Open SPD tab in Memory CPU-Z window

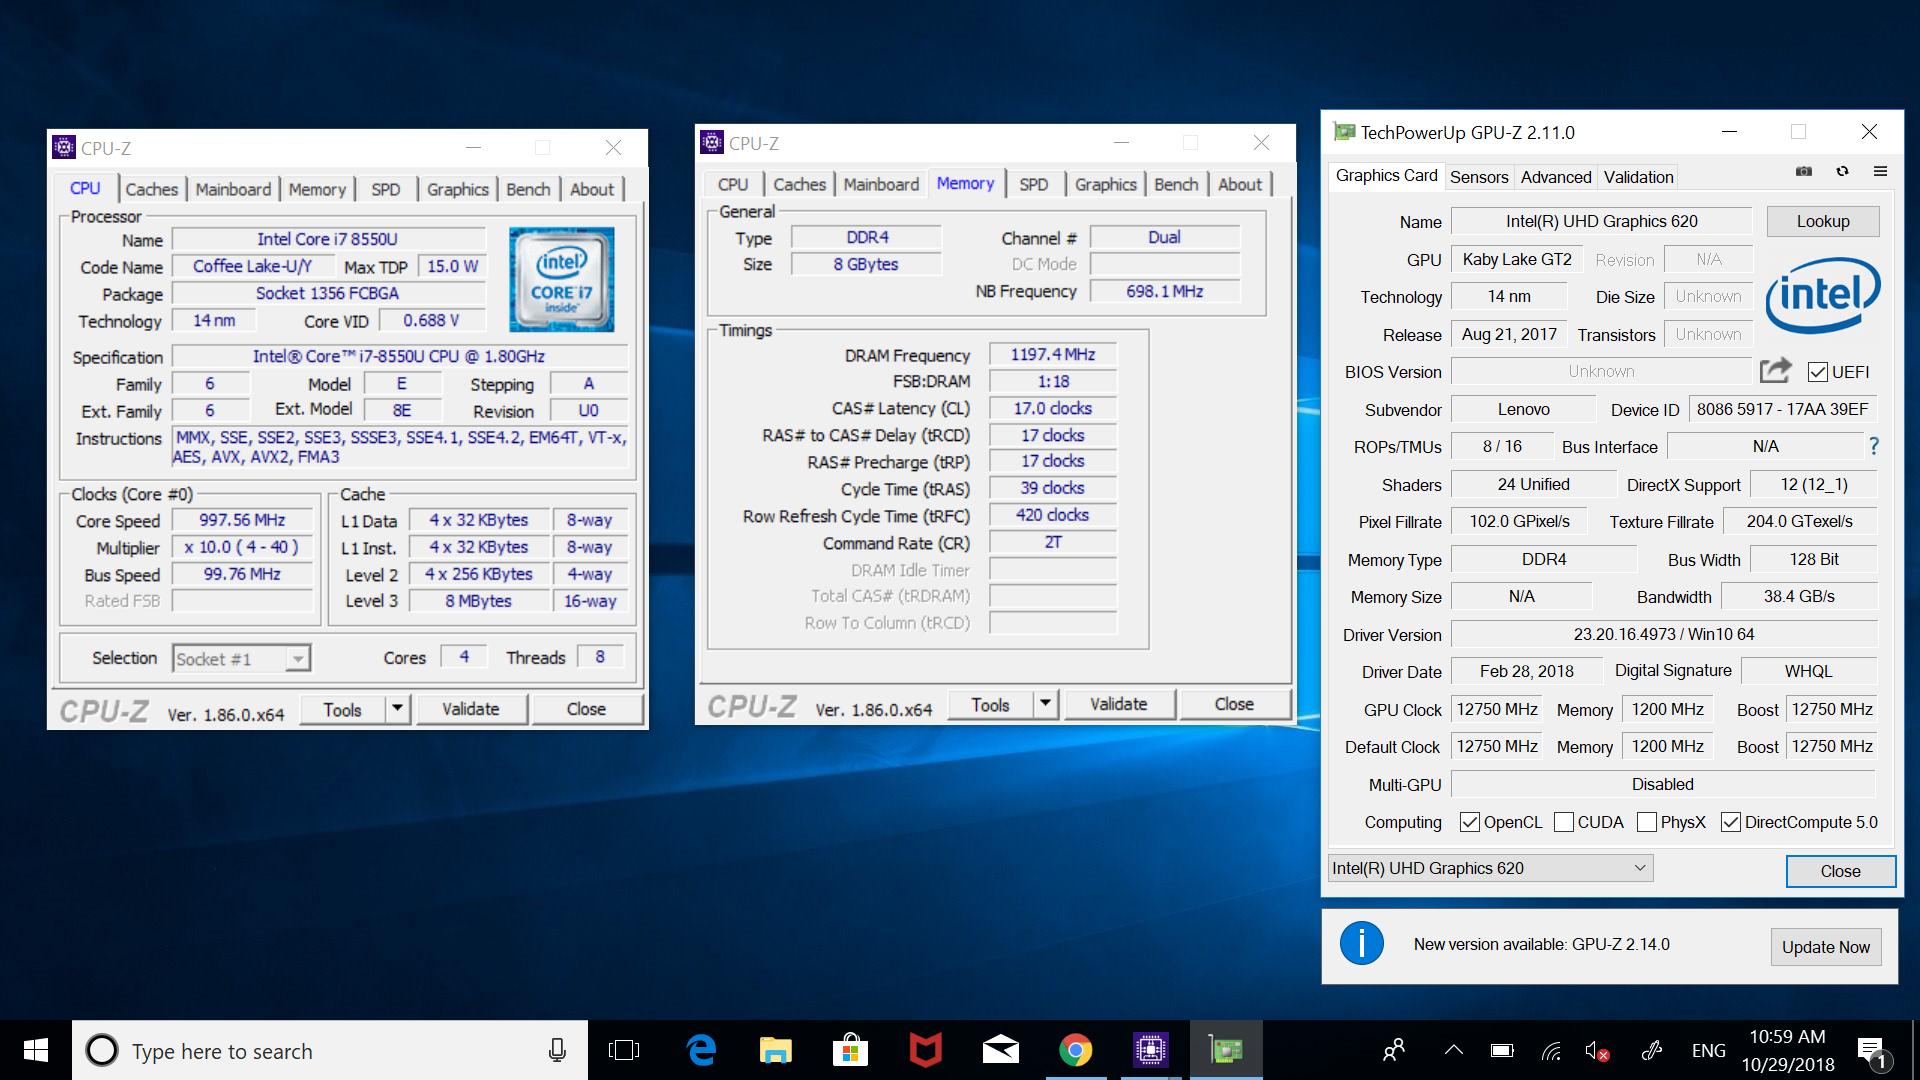[1034, 184]
